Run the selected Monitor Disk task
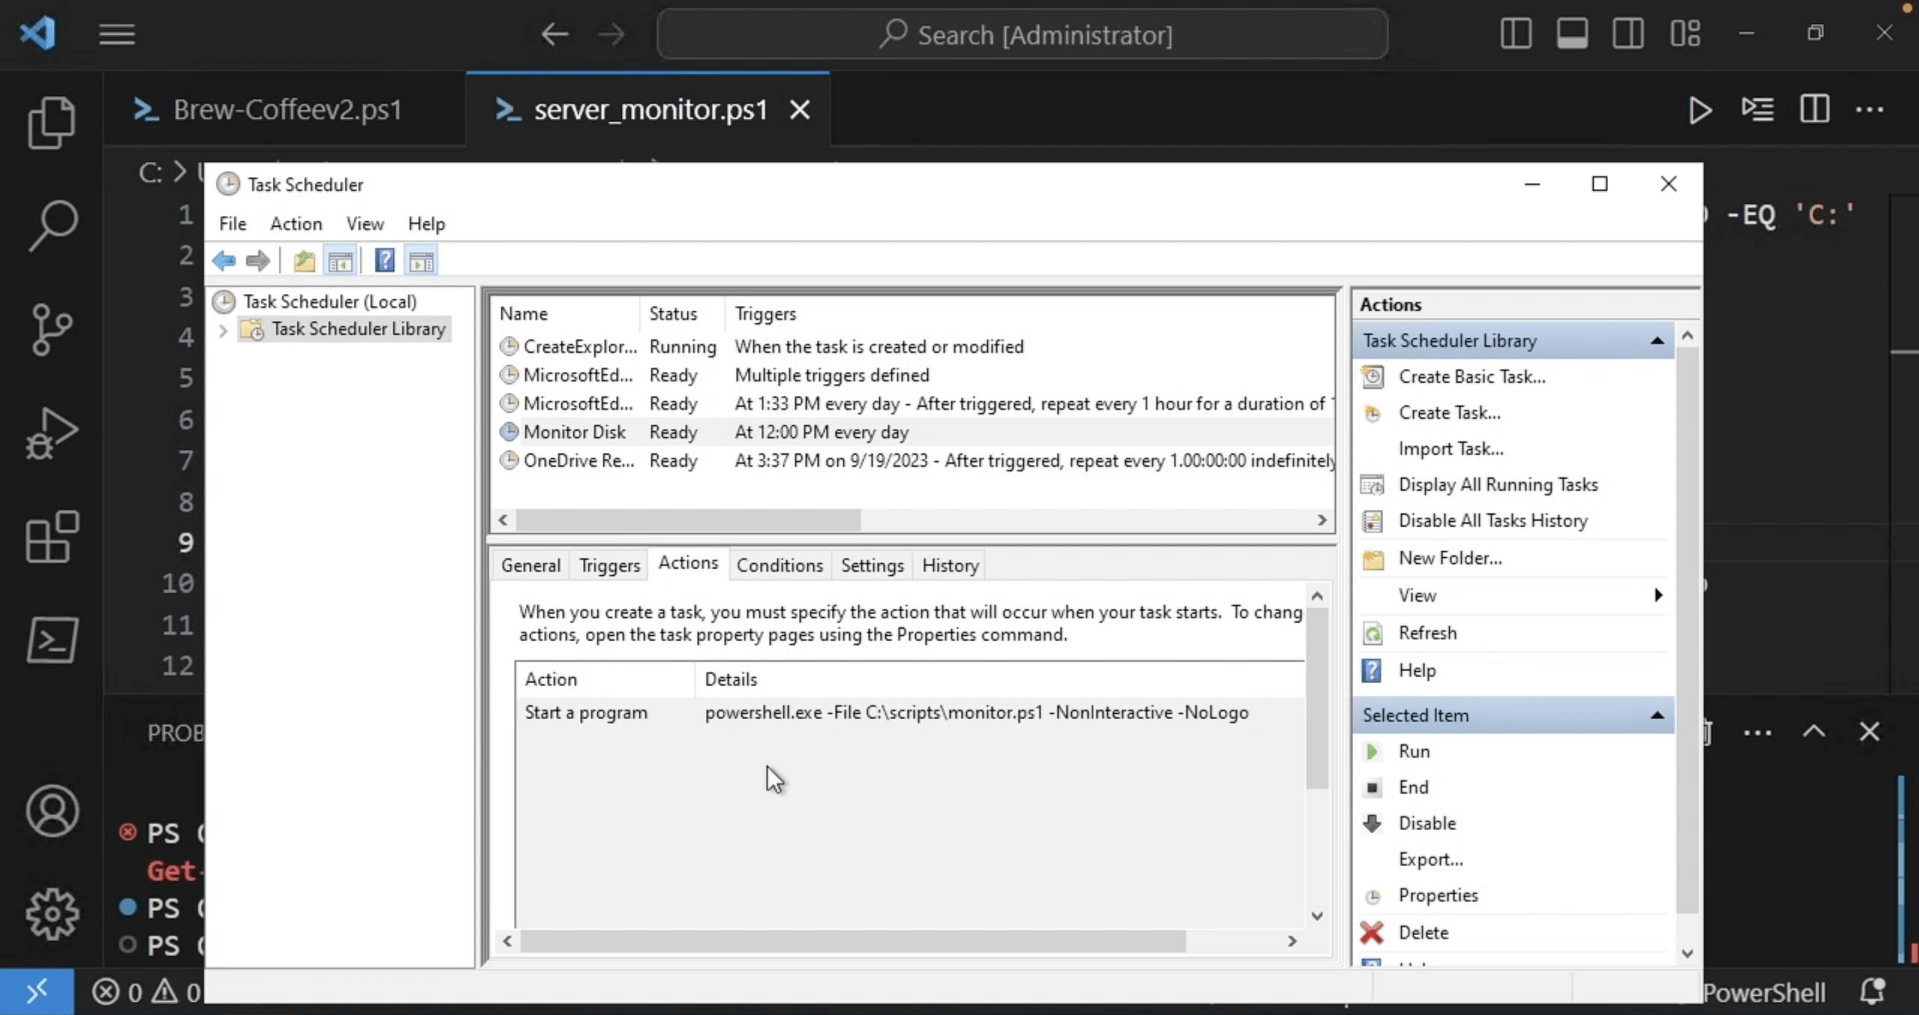1919x1015 pixels. point(1414,751)
